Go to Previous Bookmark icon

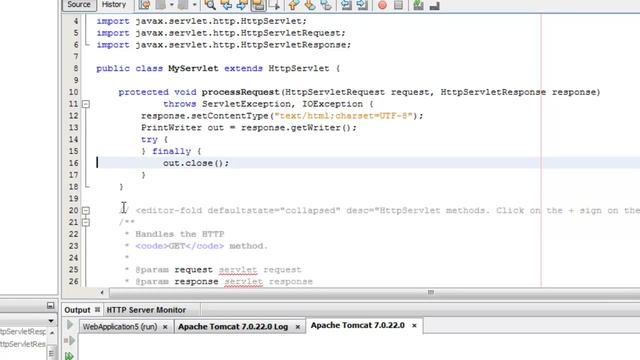pos(293,5)
